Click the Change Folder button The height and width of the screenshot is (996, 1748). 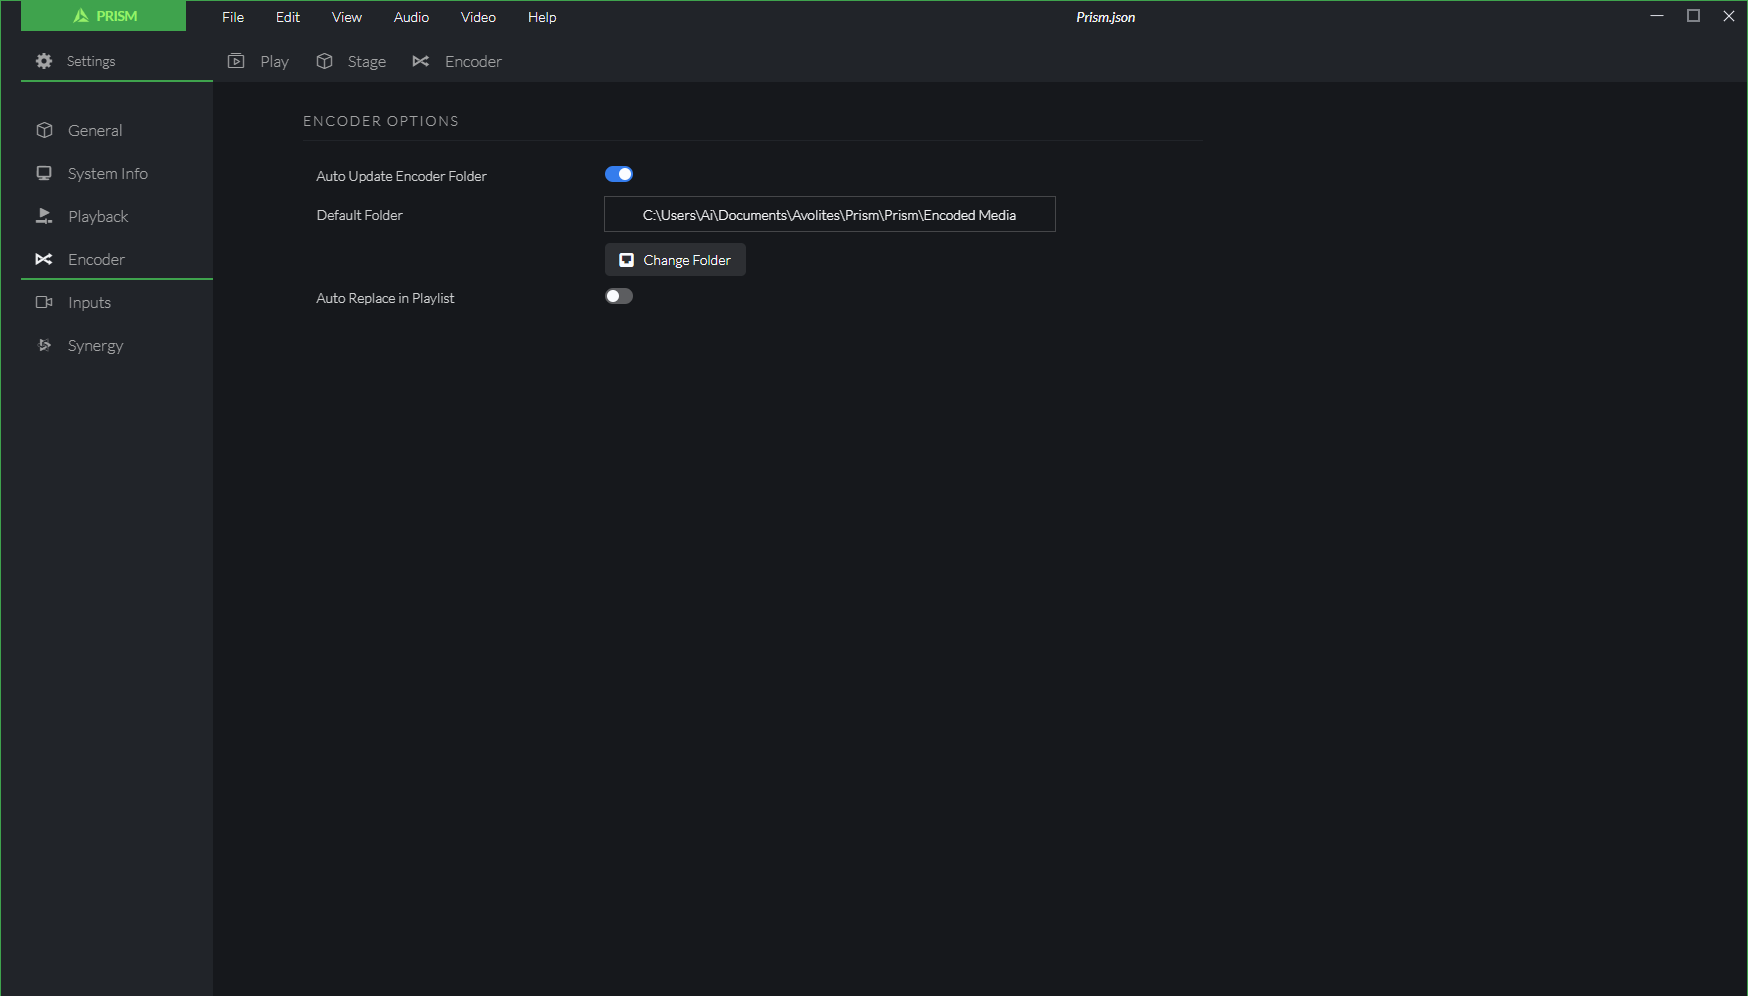pos(675,260)
